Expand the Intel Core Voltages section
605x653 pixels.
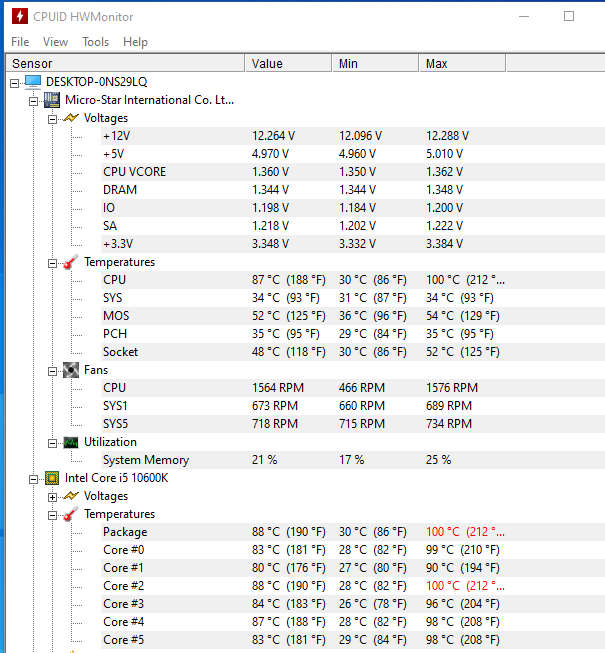(x=52, y=497)
